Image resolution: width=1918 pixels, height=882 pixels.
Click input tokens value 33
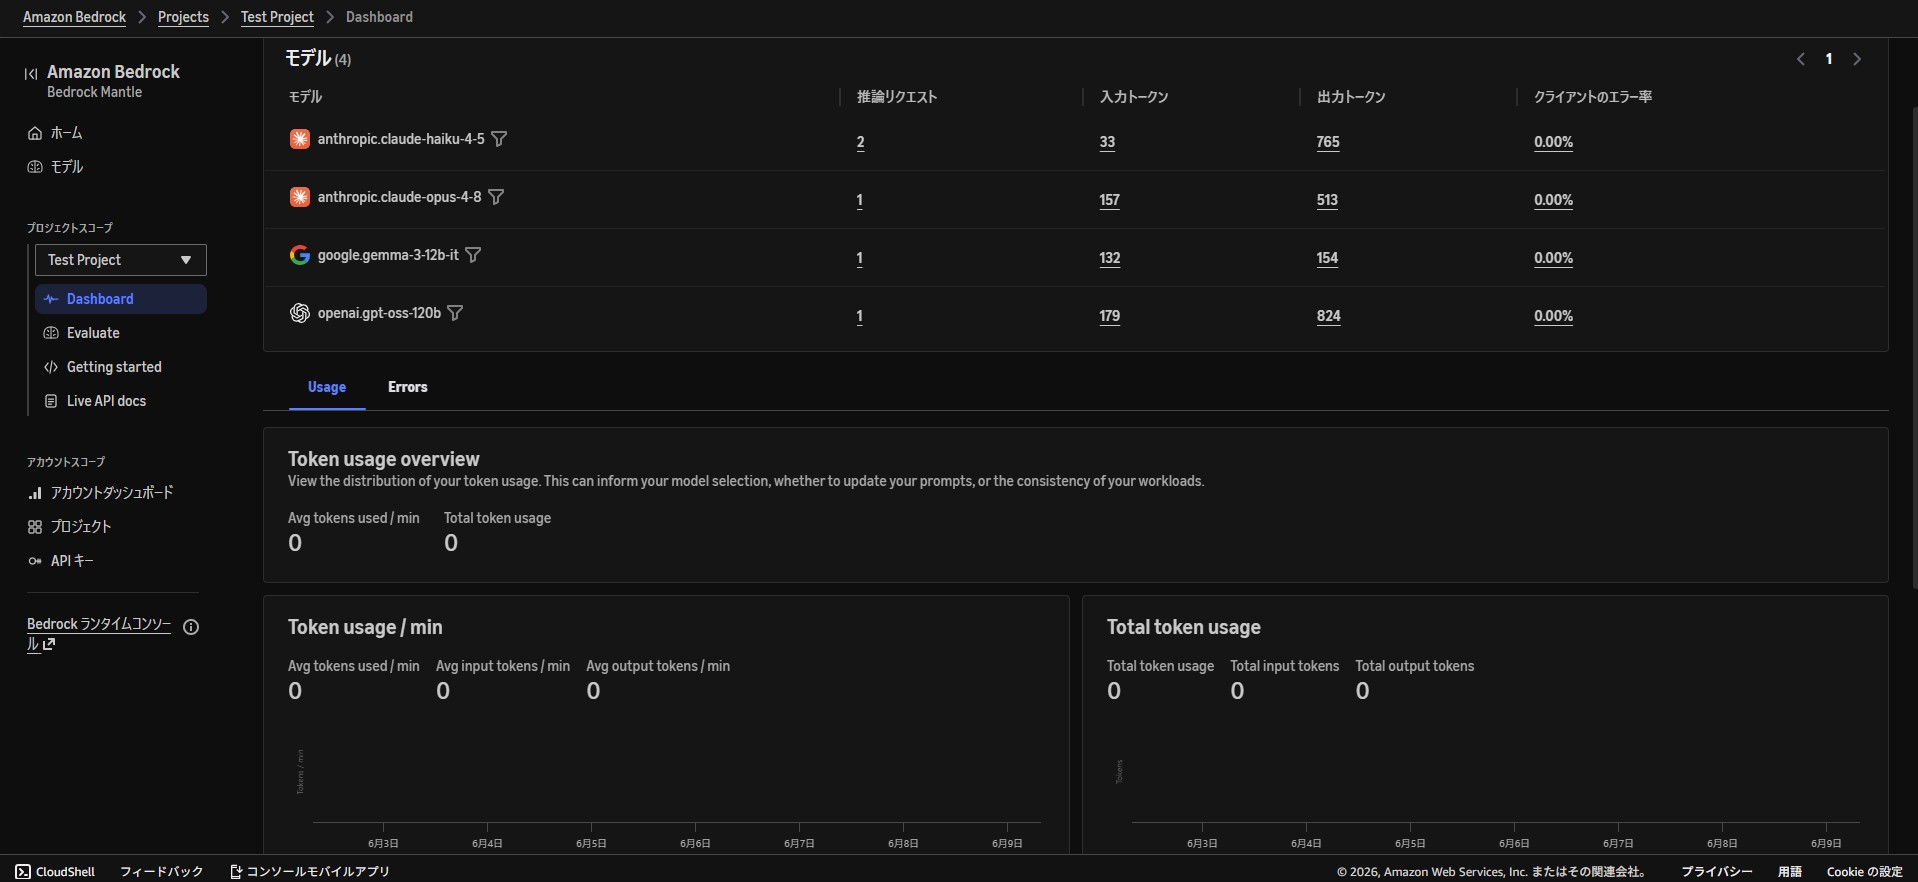[1107, 142]
